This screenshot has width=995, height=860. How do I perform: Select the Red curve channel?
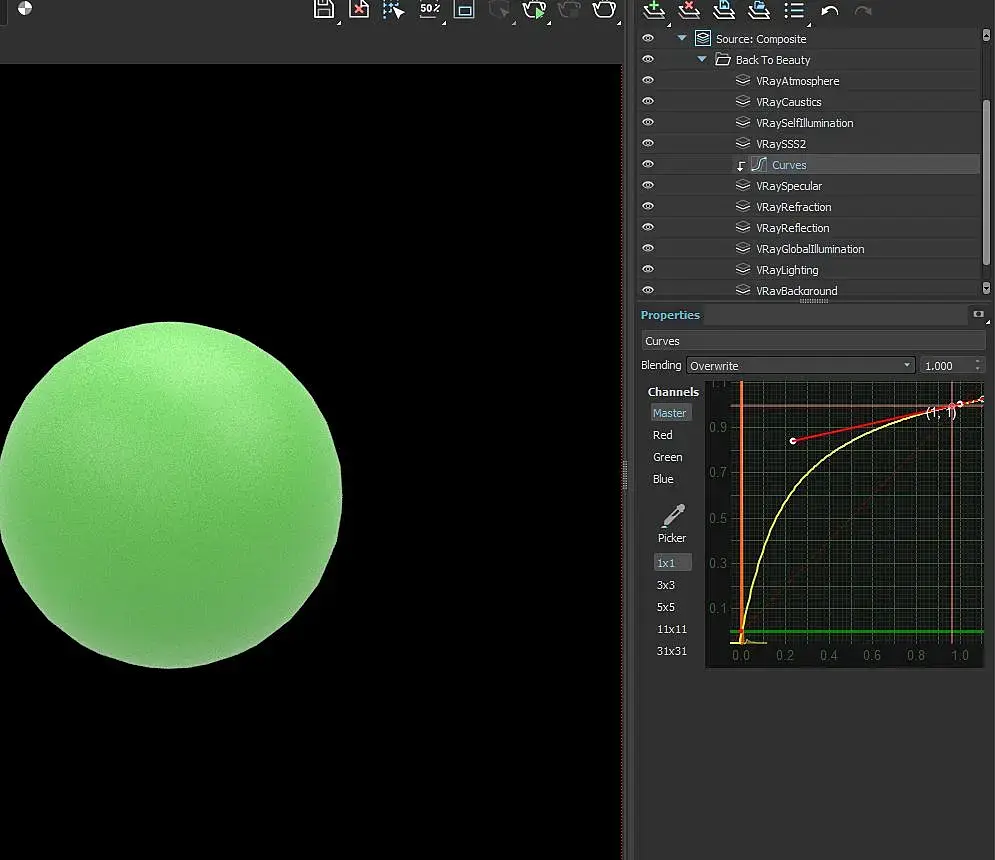point(663,436)
